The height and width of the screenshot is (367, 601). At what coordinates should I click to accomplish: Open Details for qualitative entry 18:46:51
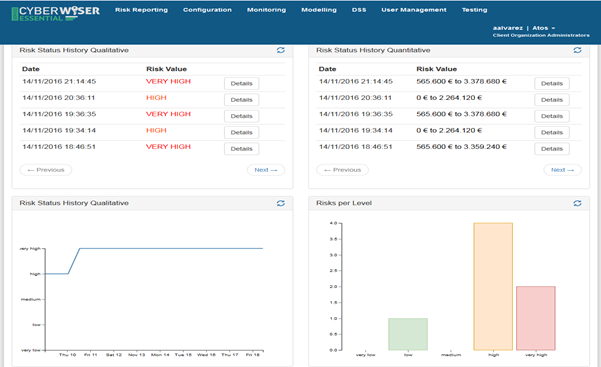click(241, 149)
